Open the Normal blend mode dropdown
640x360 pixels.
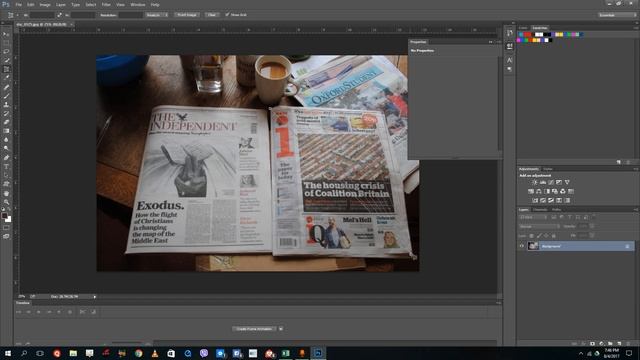539,226
